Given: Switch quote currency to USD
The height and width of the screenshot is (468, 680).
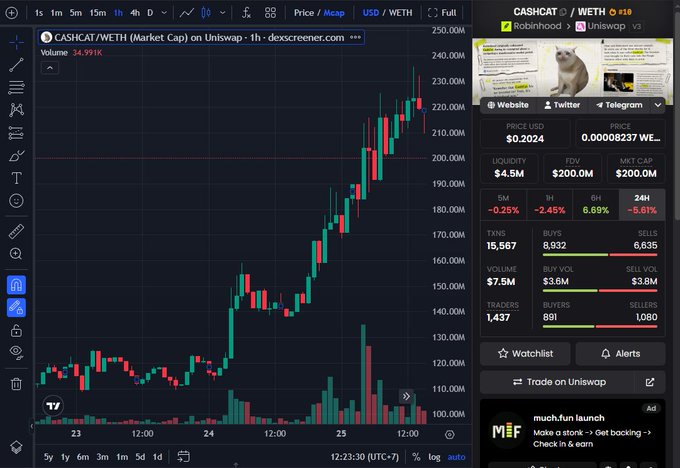Looking at the screenshot, I should tap(370, 13).
